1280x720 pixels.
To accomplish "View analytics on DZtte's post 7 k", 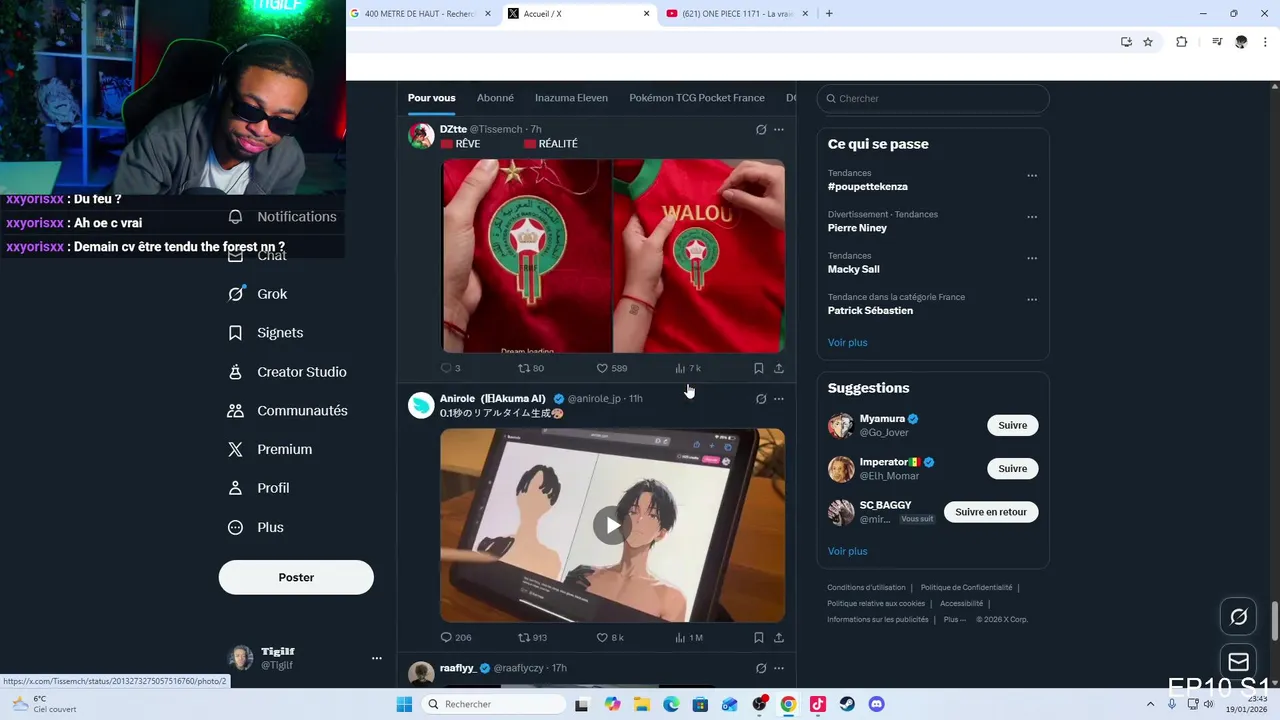I will click(x=688, y=368).
